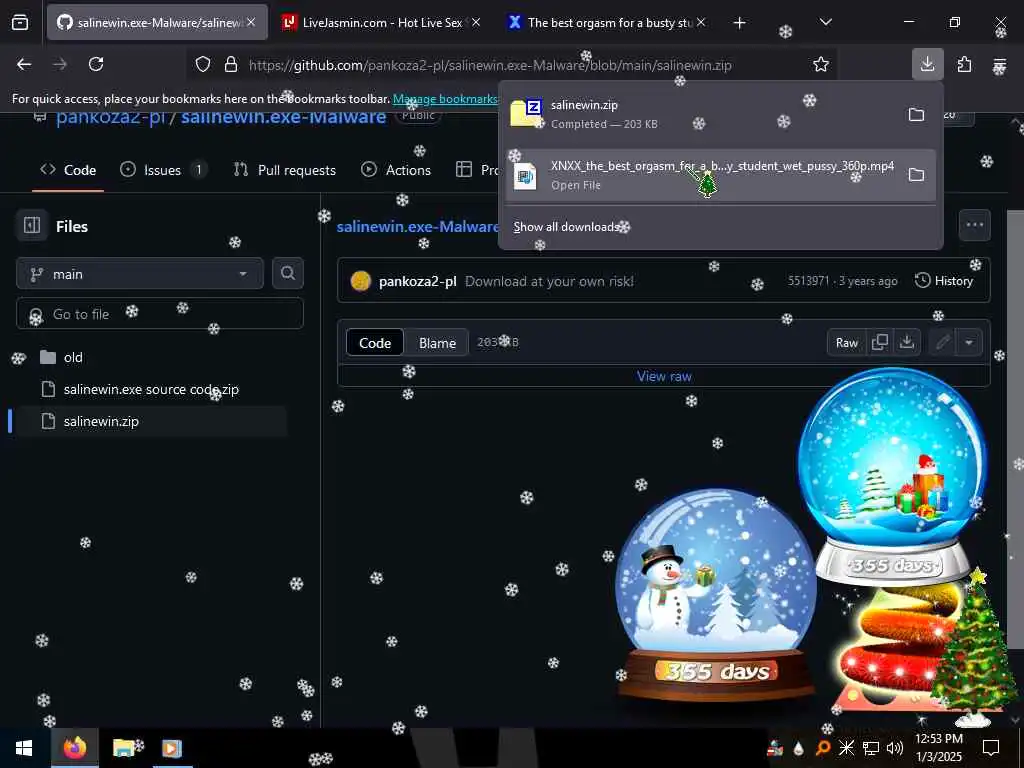Go back to the previous page
The image size is (1024, 768).
coord(24,64)
